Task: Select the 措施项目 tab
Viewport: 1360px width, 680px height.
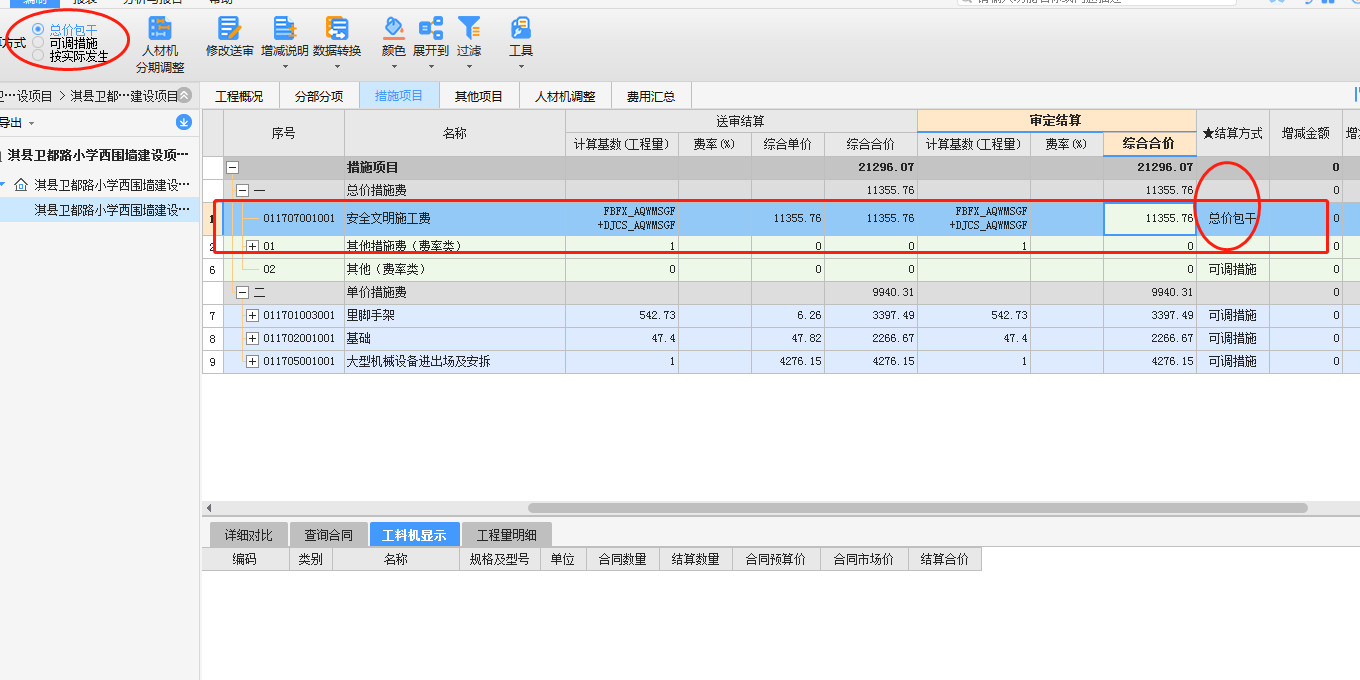Action: [x=399, y=96]
